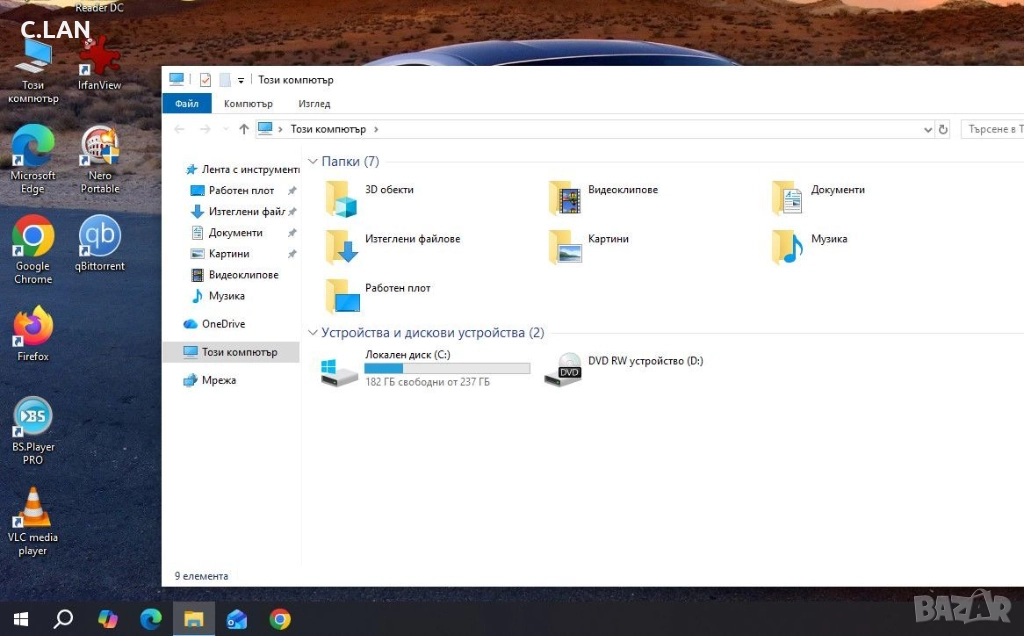1024x636 pixels.
Task: Open the 3D обекти folder
Action: click(342, 198)
